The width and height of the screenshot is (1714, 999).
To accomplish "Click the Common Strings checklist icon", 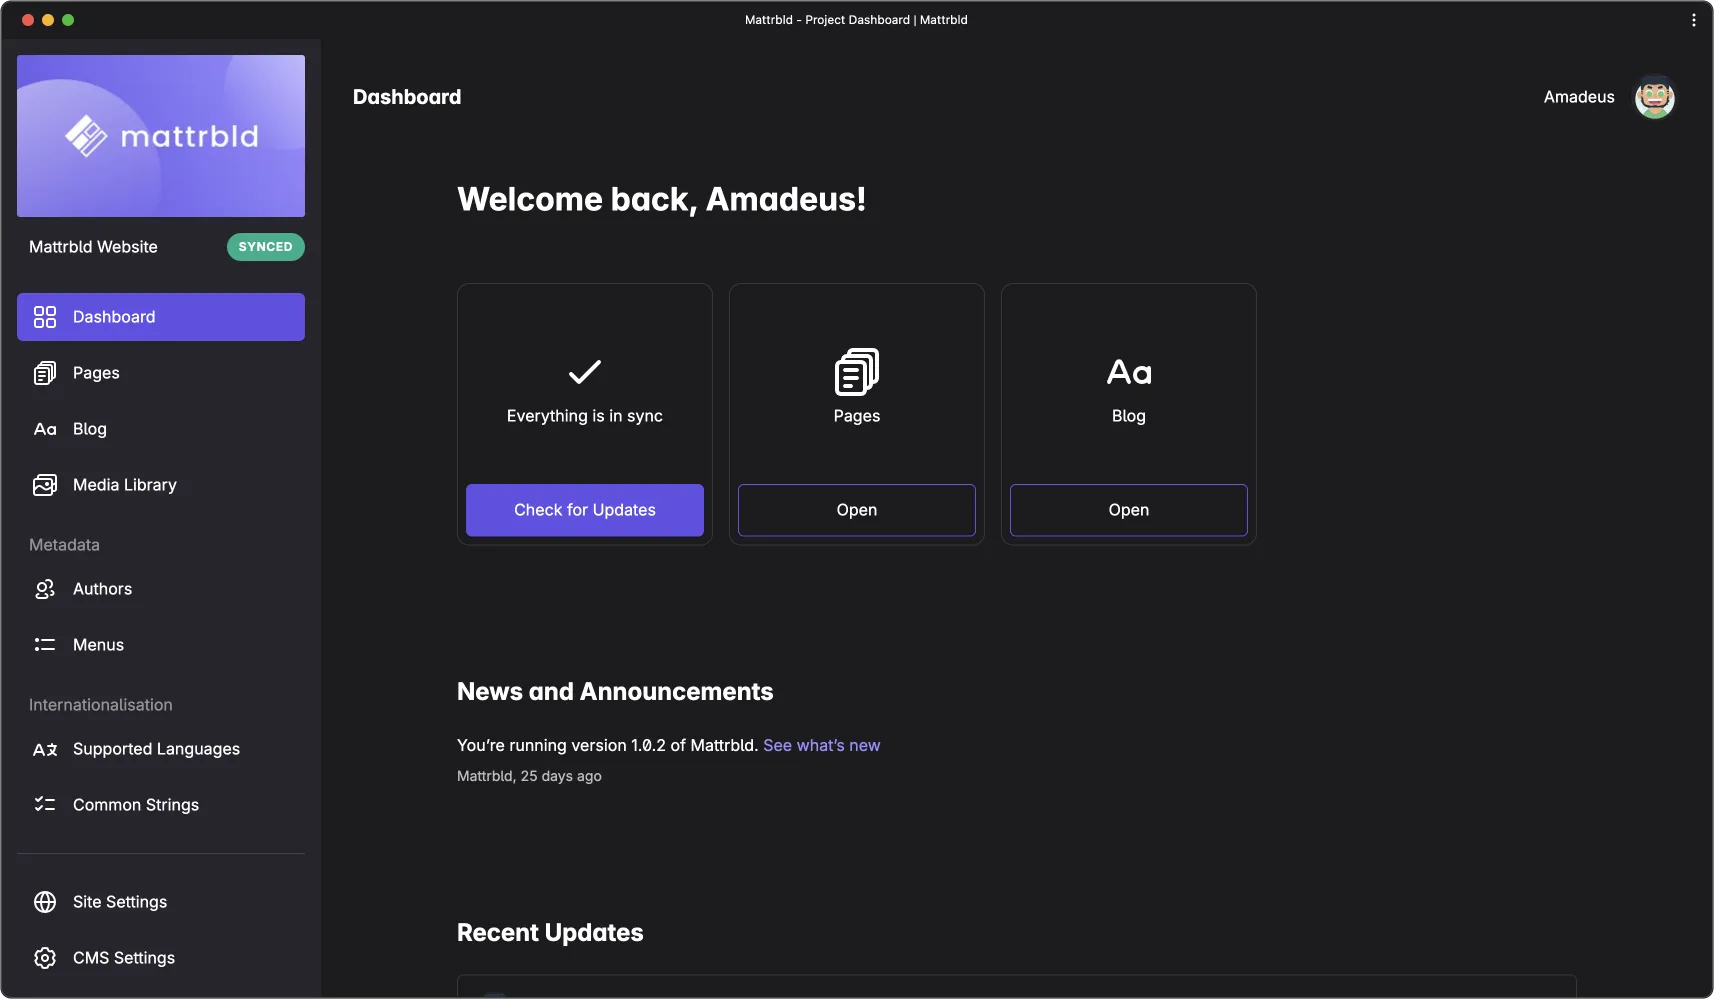I will pyautogui.click(x=45, y=805).
